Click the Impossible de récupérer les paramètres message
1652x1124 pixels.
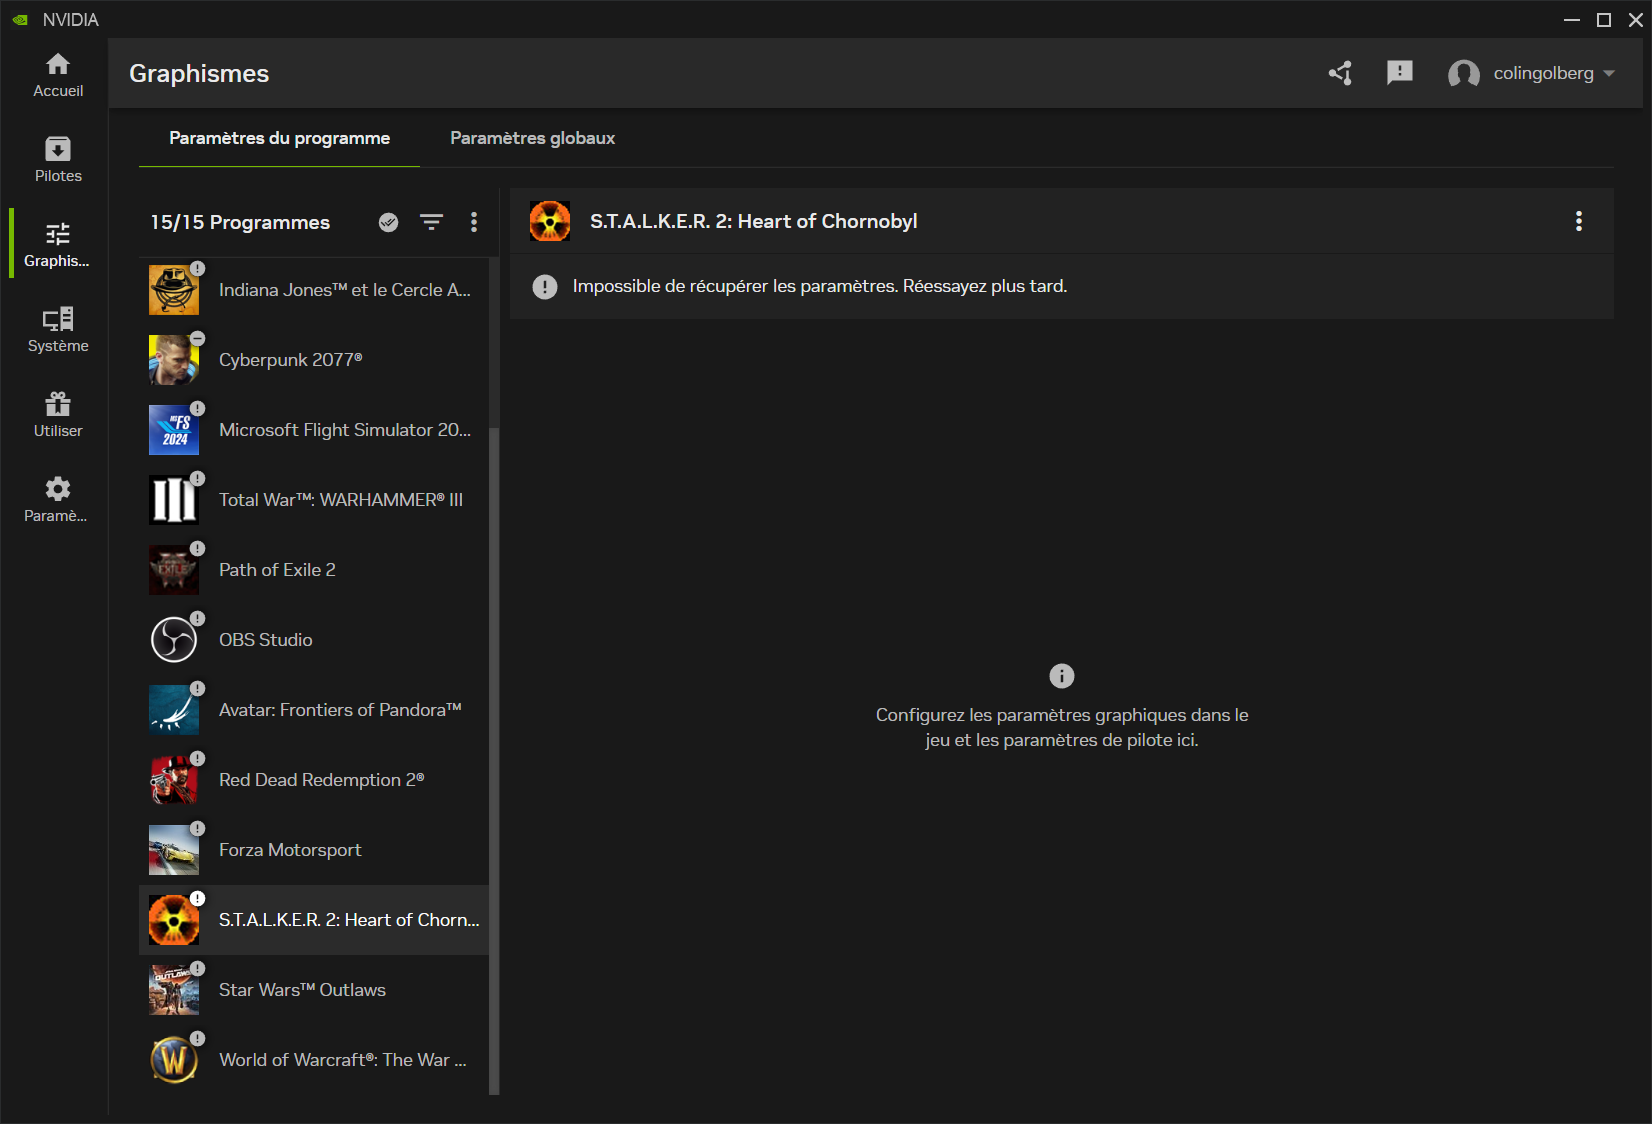[820, 286]
